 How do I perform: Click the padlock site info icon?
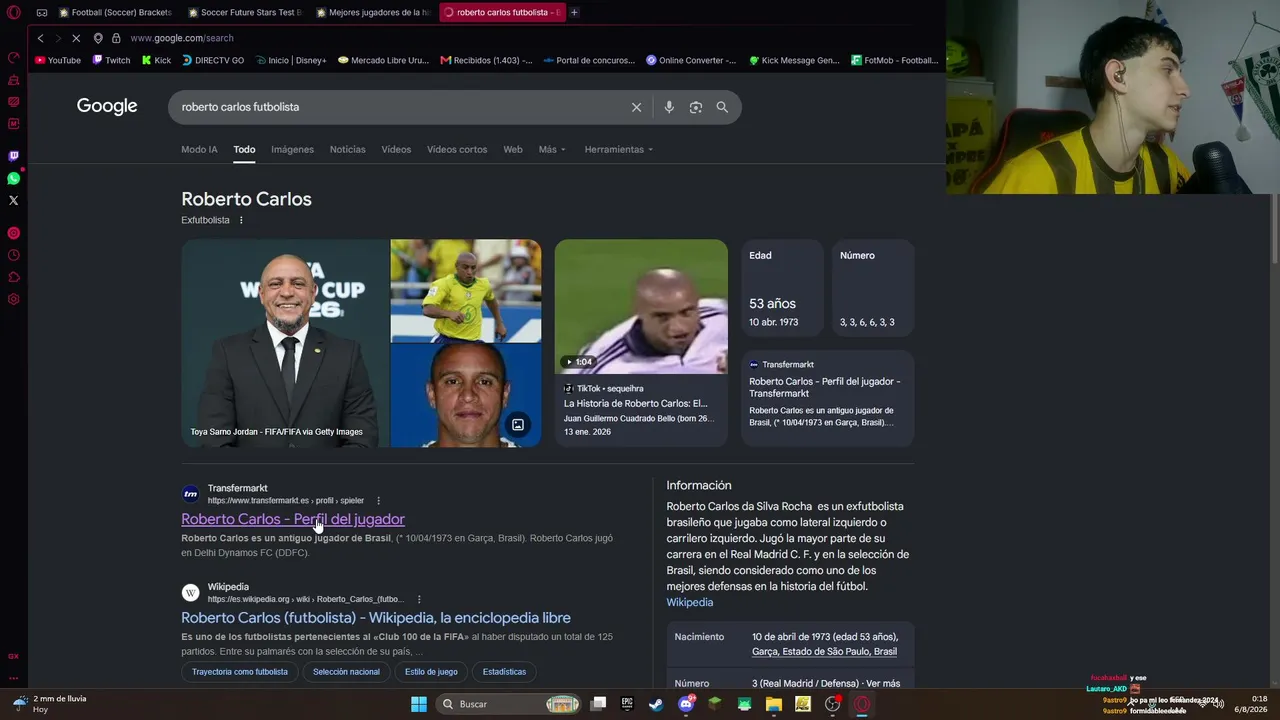116,38
